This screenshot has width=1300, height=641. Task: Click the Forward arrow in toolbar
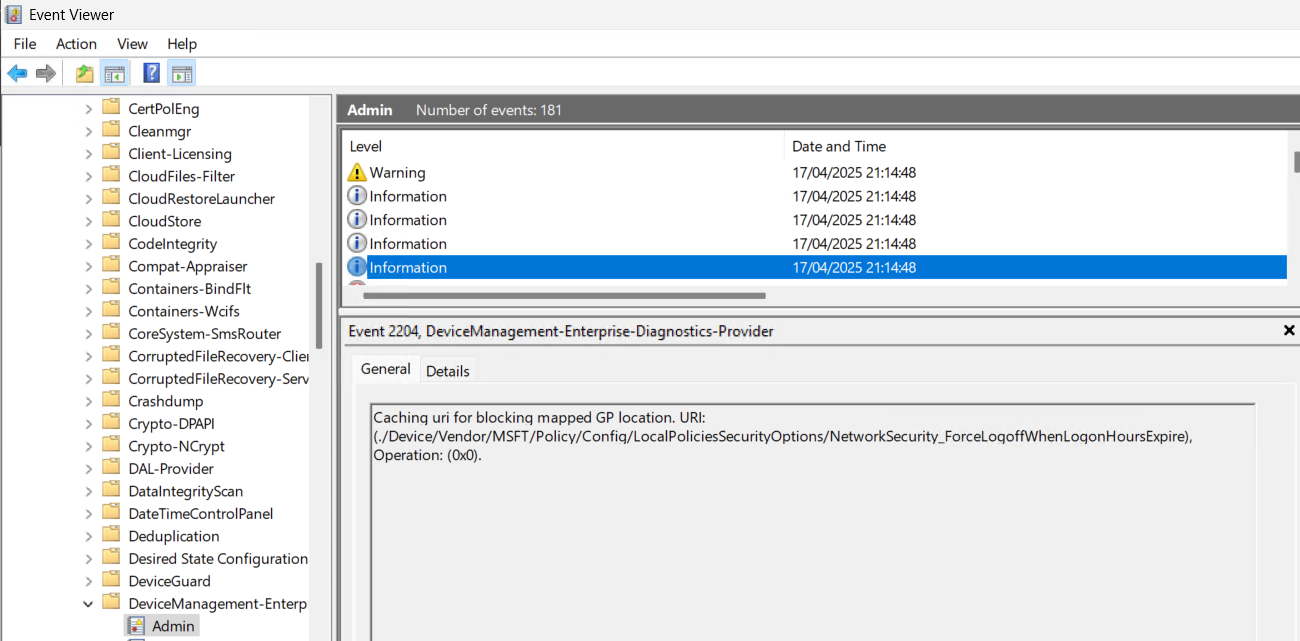45,73
